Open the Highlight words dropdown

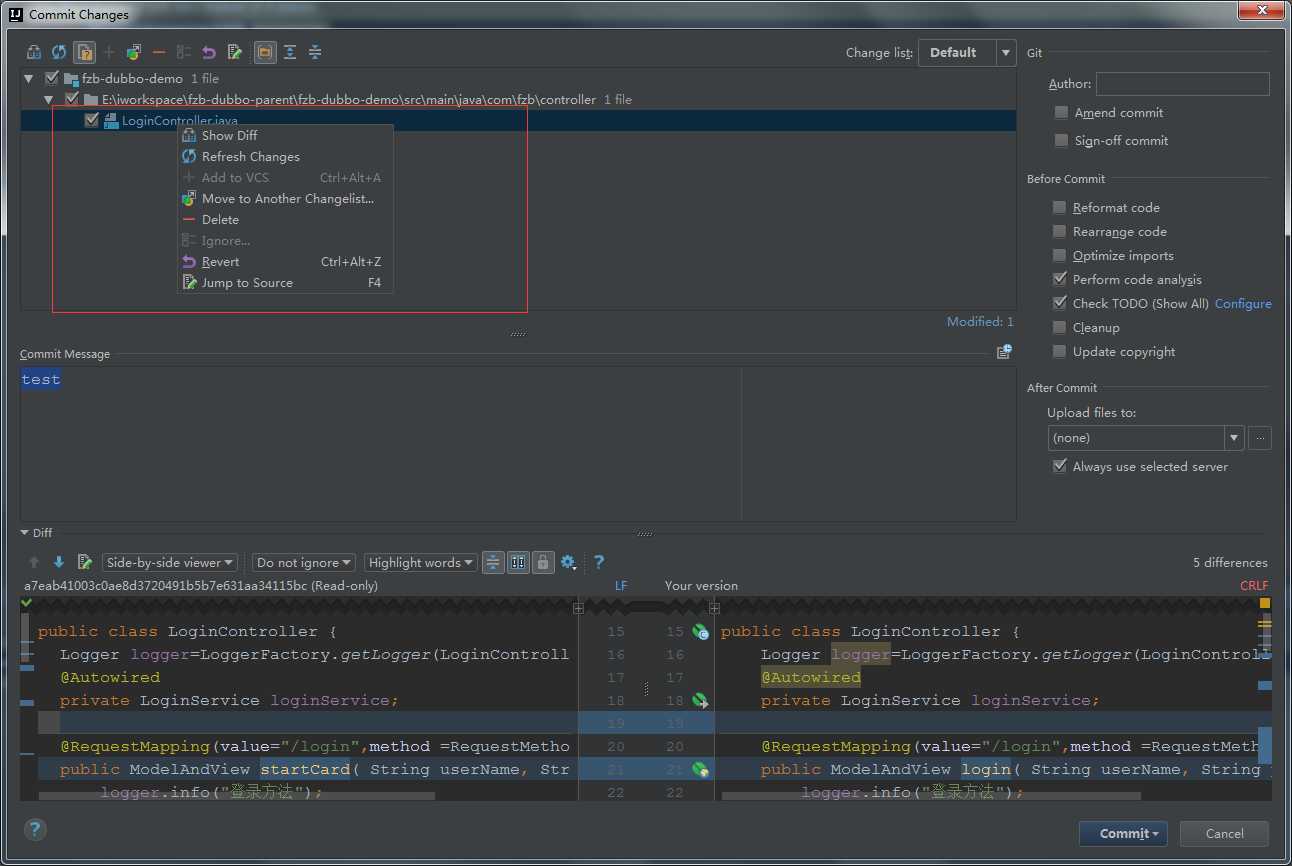420,562
